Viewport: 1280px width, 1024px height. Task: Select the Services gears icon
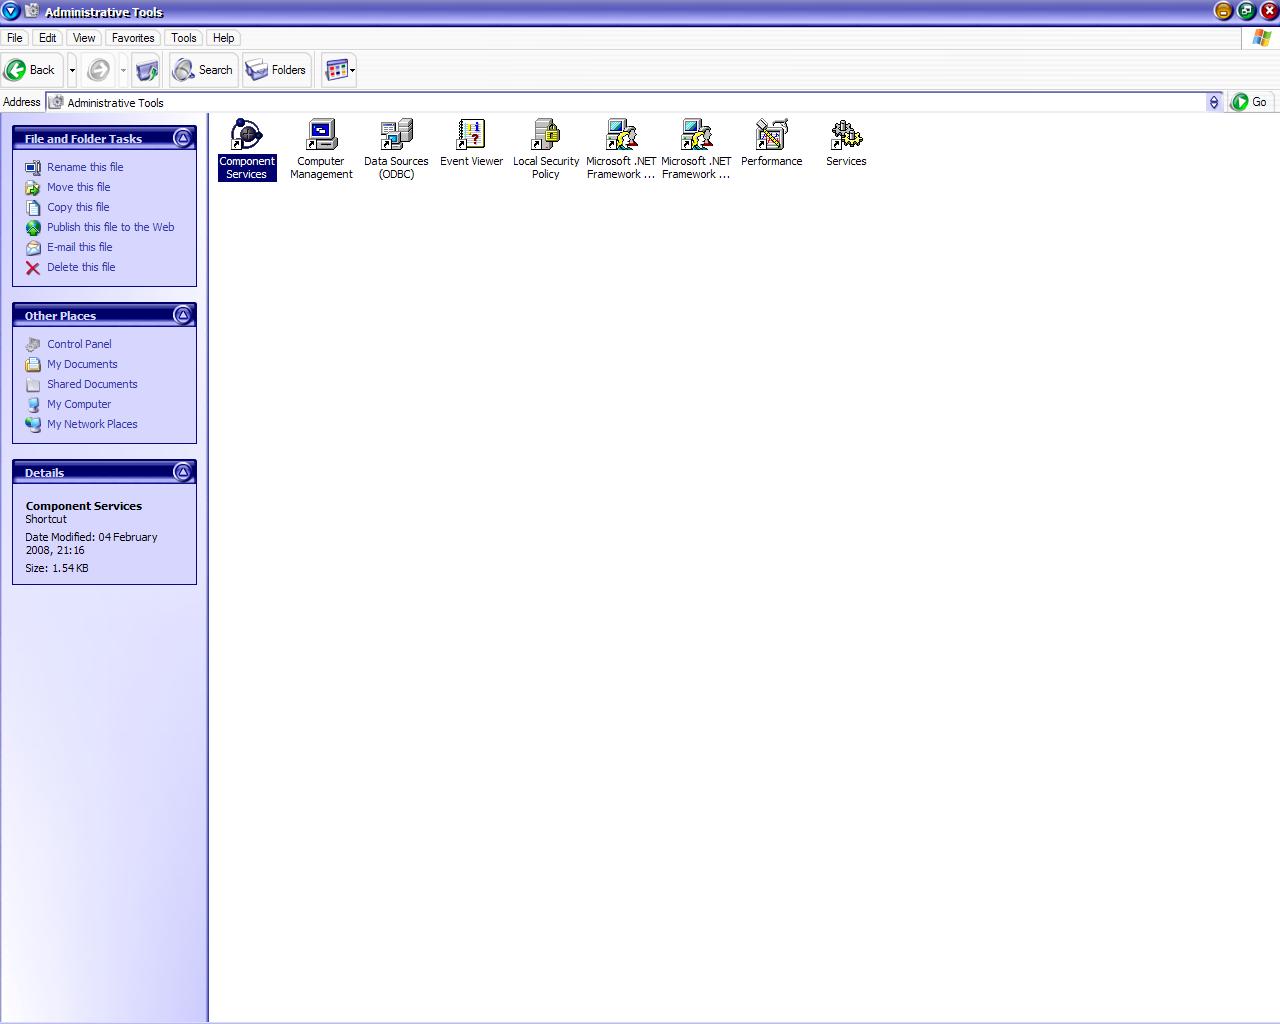(846, 134)
